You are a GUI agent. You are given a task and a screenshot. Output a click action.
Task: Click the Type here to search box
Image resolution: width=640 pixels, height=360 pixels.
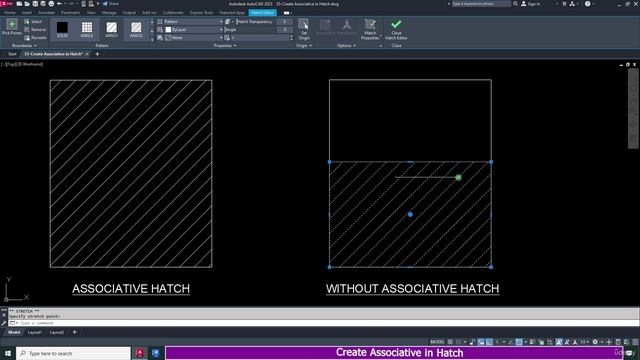tap(73, 353)
